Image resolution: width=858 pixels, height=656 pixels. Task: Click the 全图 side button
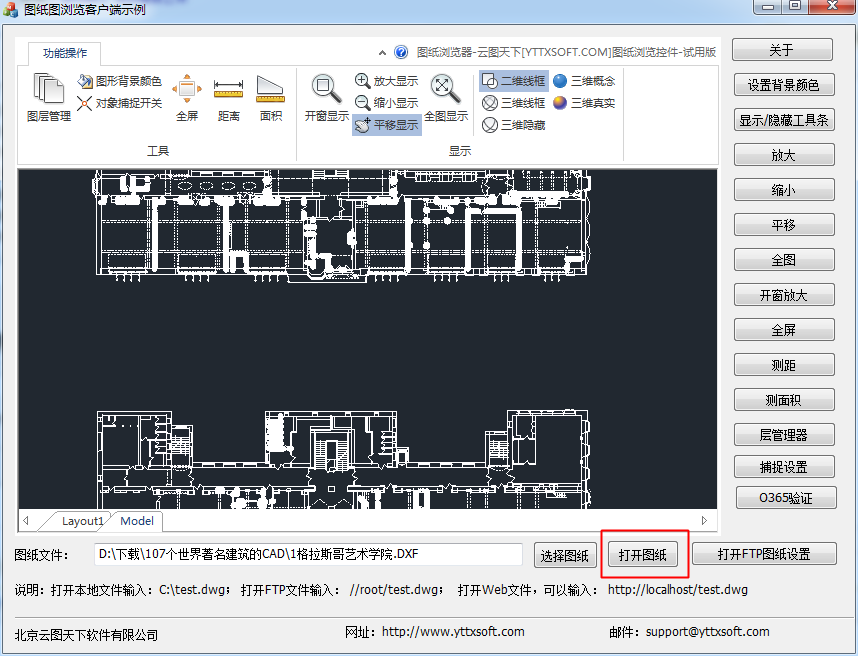(x=784, y=260)
